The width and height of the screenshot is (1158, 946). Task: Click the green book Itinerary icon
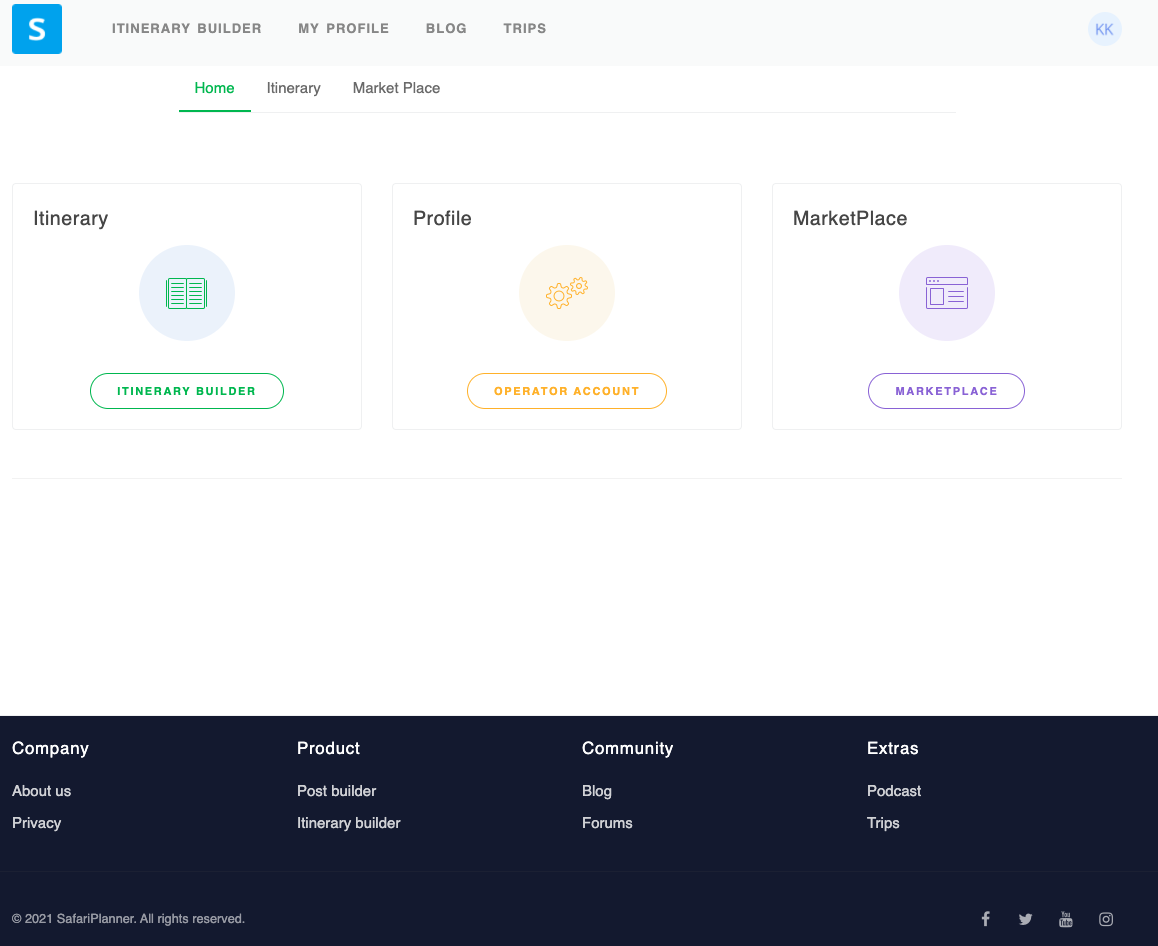point(187,293)
